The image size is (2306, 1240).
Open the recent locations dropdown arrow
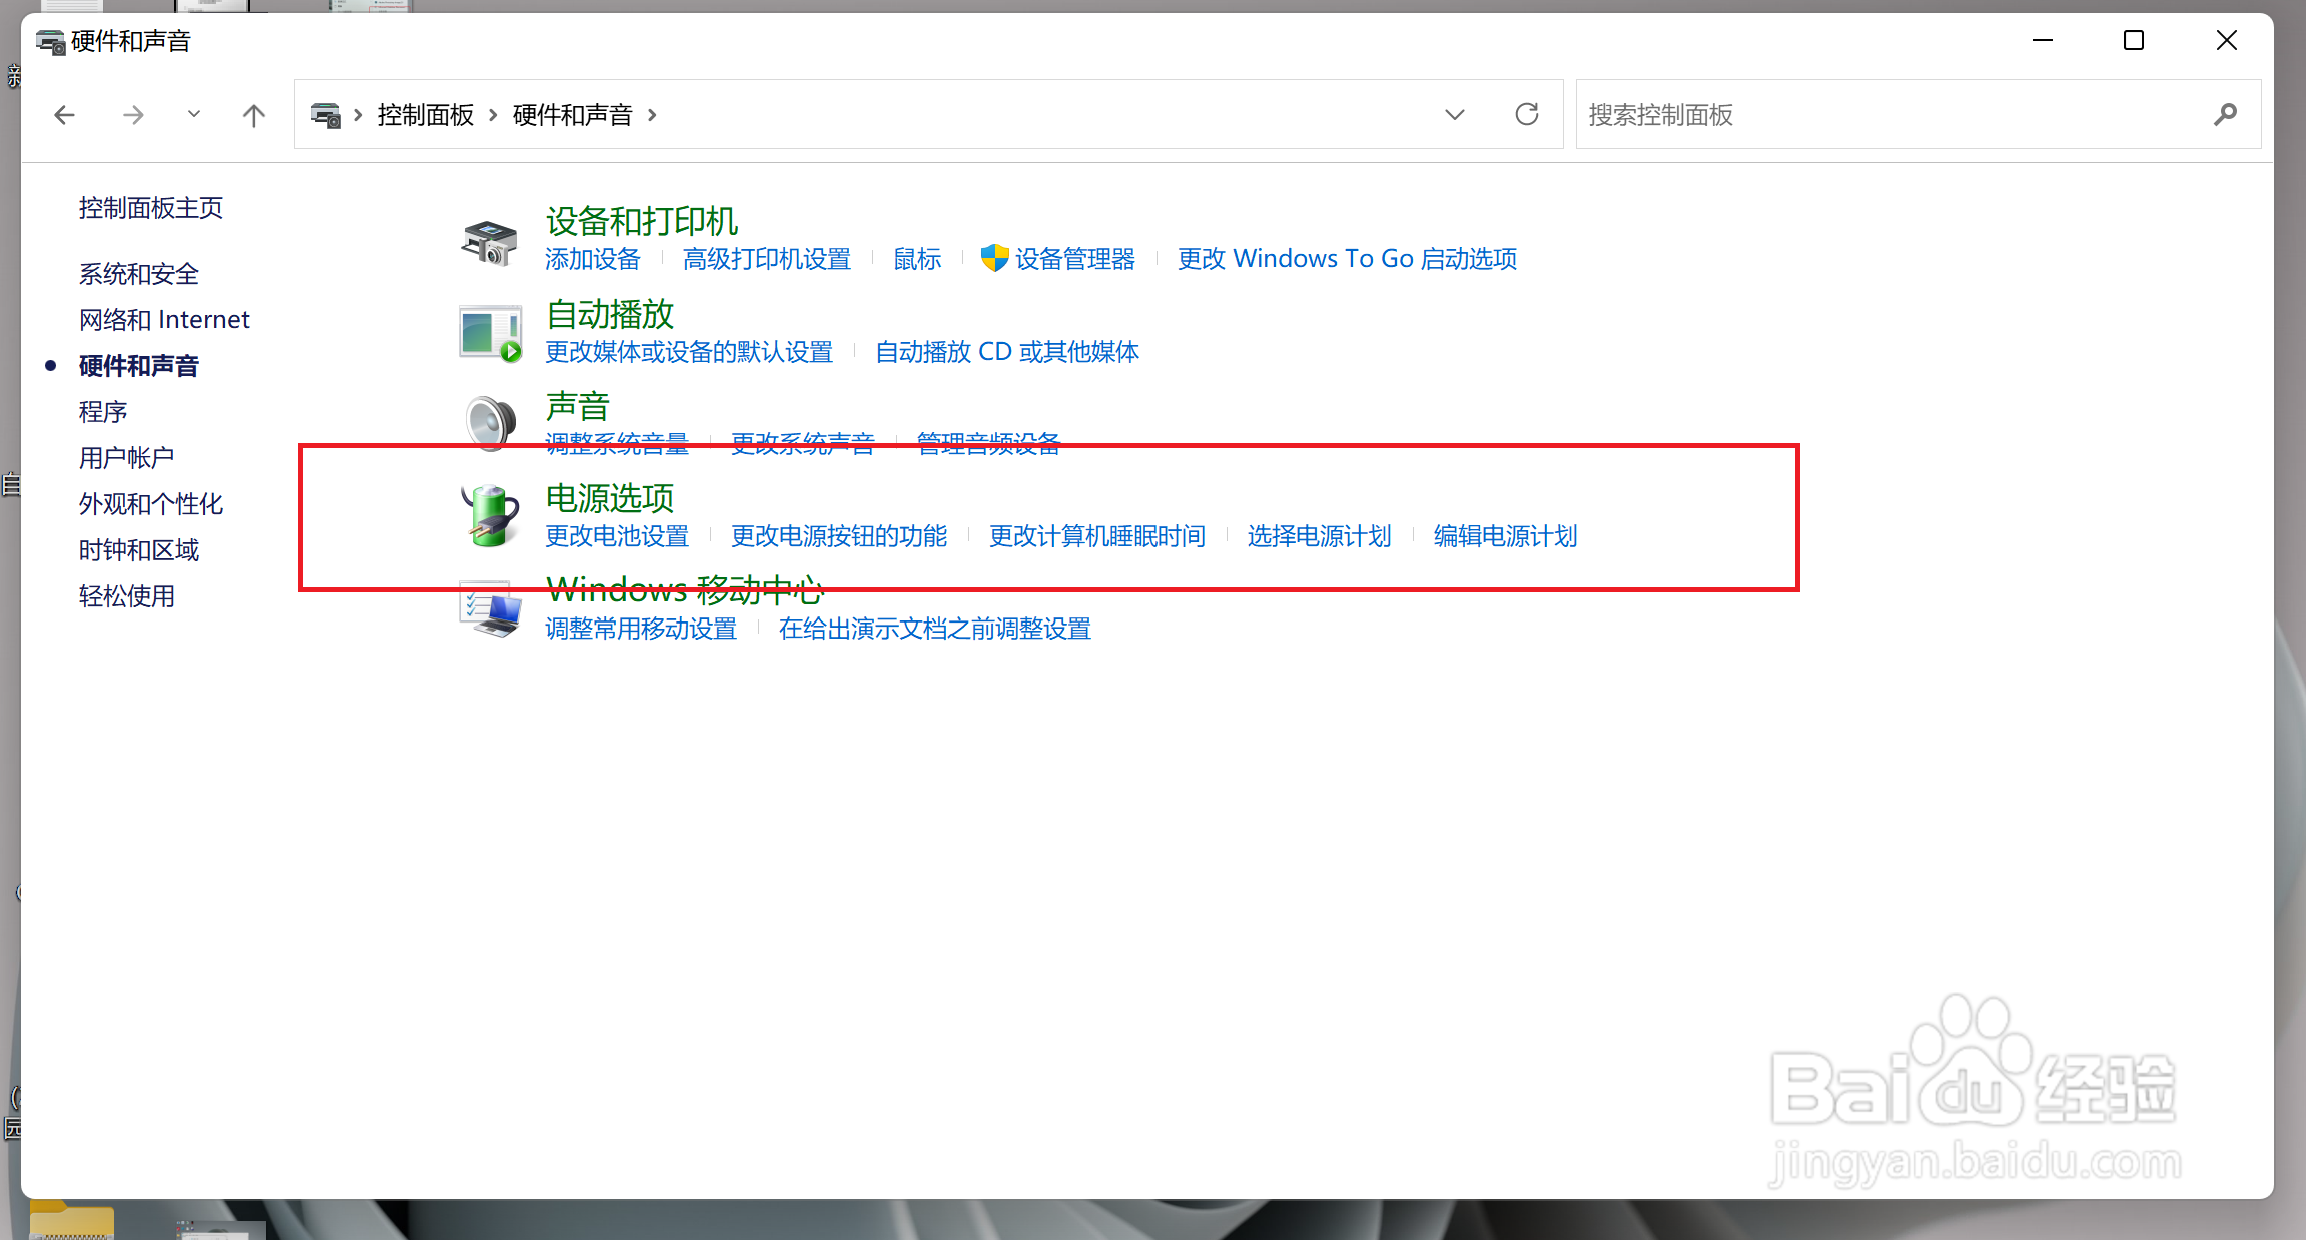pyautogui.click(x=194, y=115)
